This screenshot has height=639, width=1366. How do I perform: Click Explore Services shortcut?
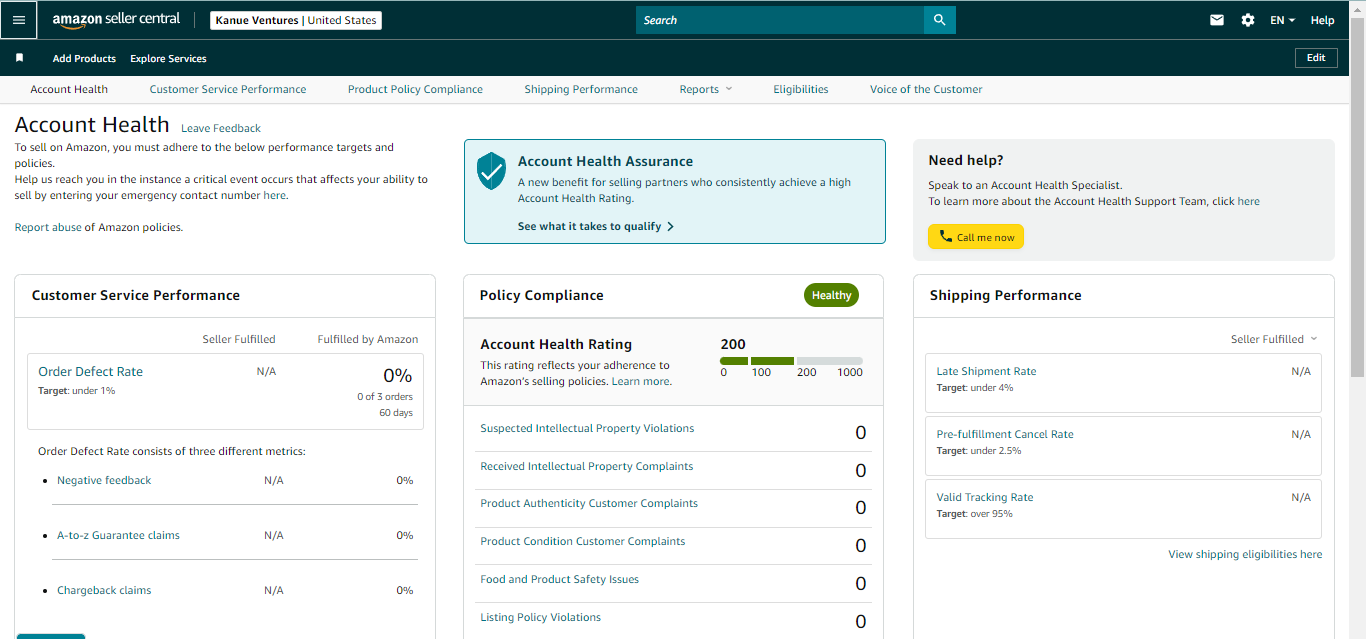click(x=168, y=58)
